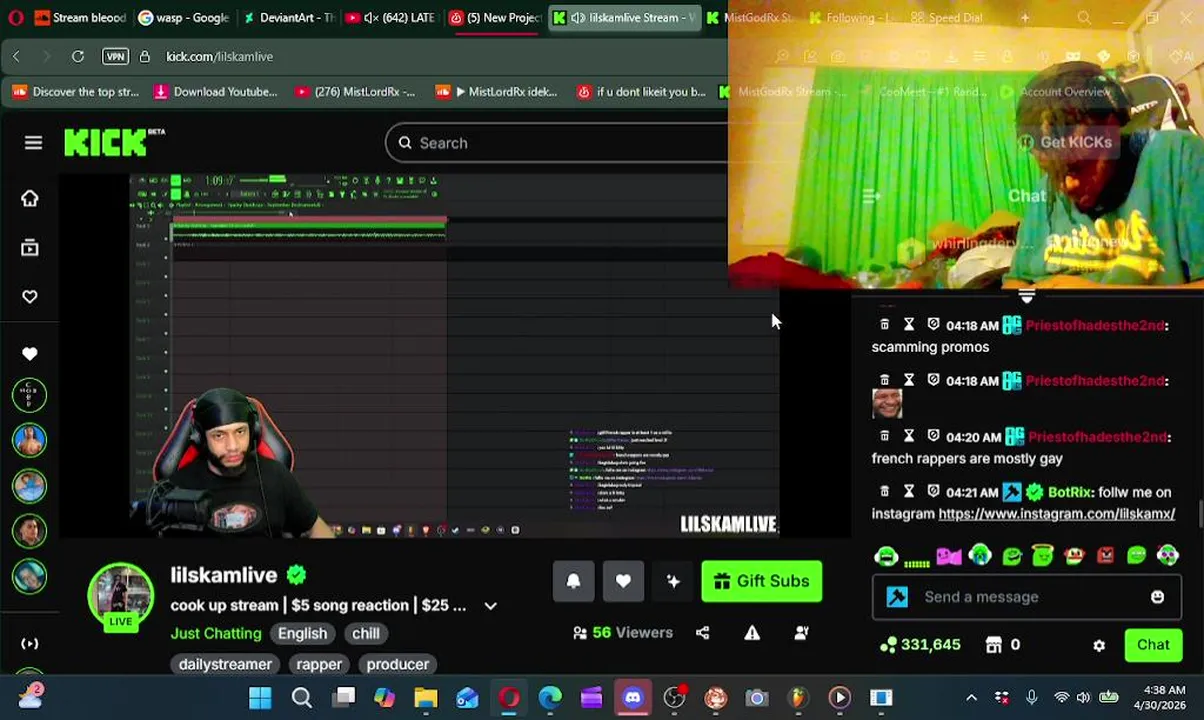
Task: Click the green Chat send button
Action: (1152, 645)
